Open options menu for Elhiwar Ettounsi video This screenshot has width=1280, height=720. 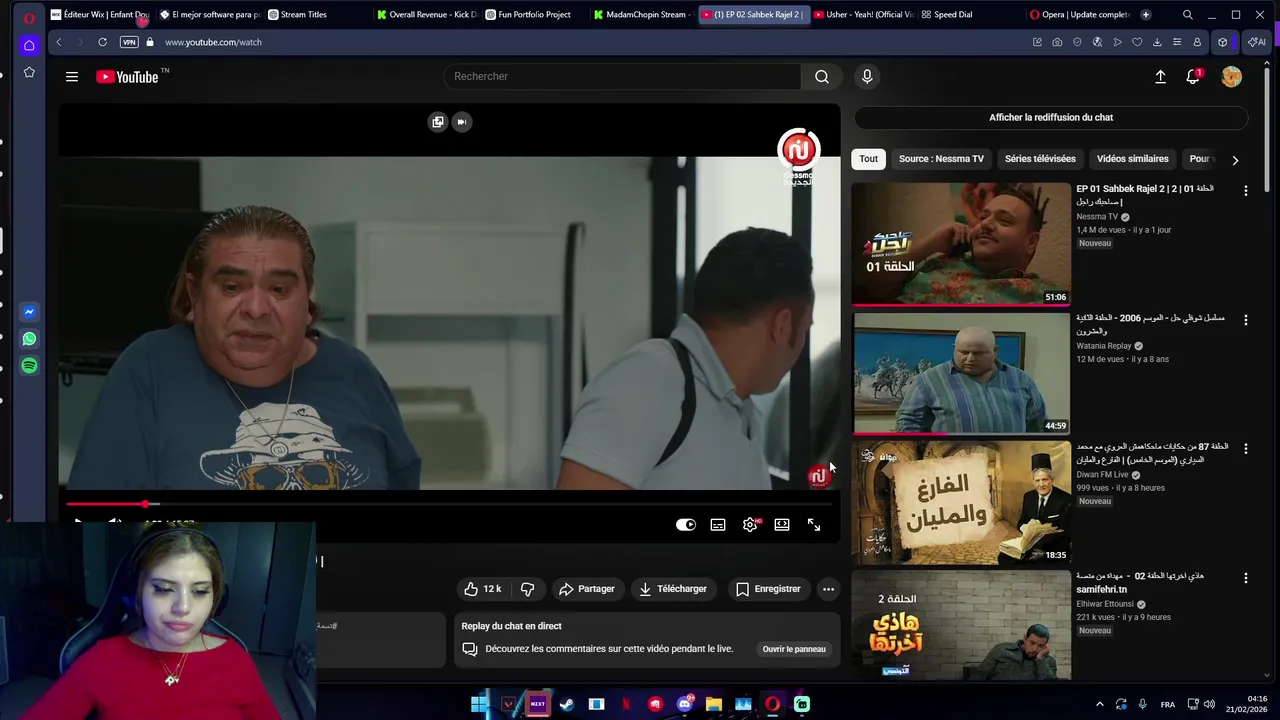click(x=1245, y=578)
